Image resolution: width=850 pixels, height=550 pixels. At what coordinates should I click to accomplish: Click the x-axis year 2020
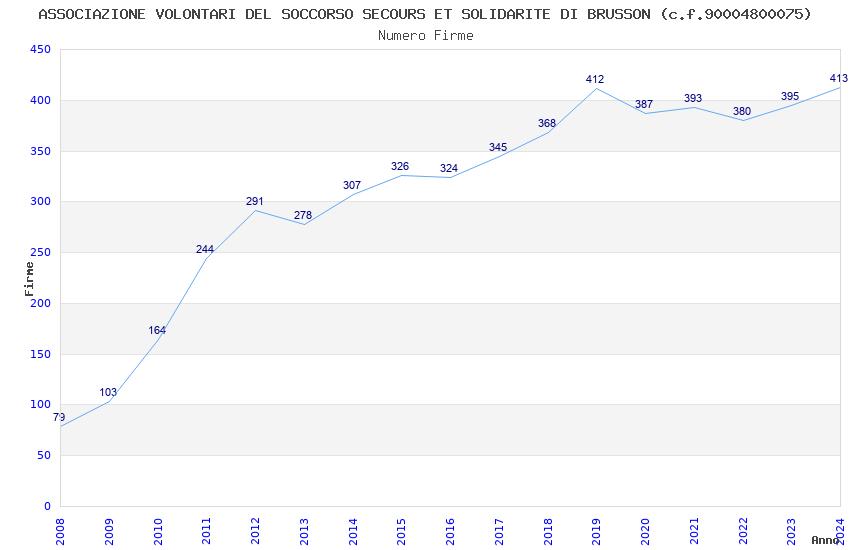pos(645,531)
